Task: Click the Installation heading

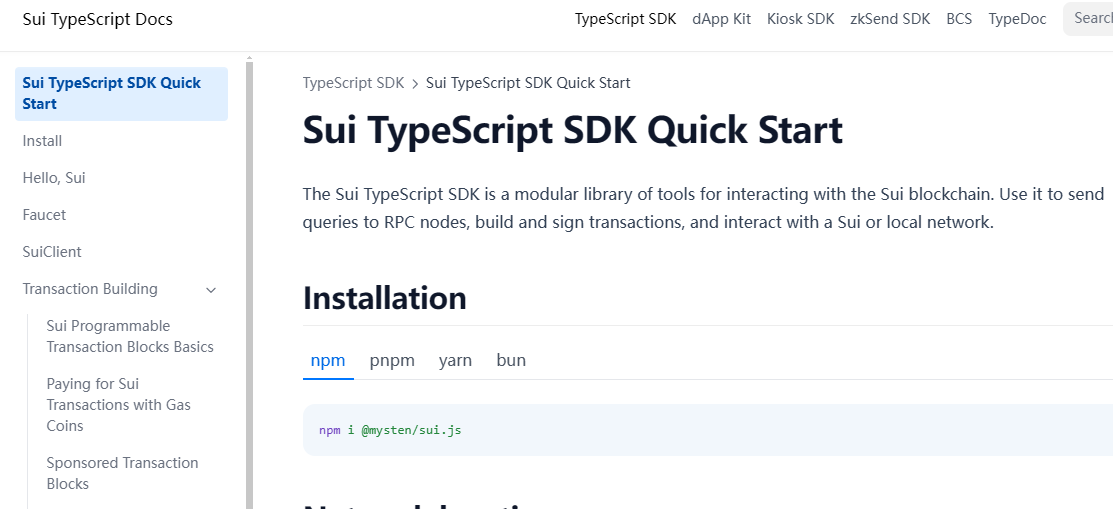Action: tap(385, 298)
